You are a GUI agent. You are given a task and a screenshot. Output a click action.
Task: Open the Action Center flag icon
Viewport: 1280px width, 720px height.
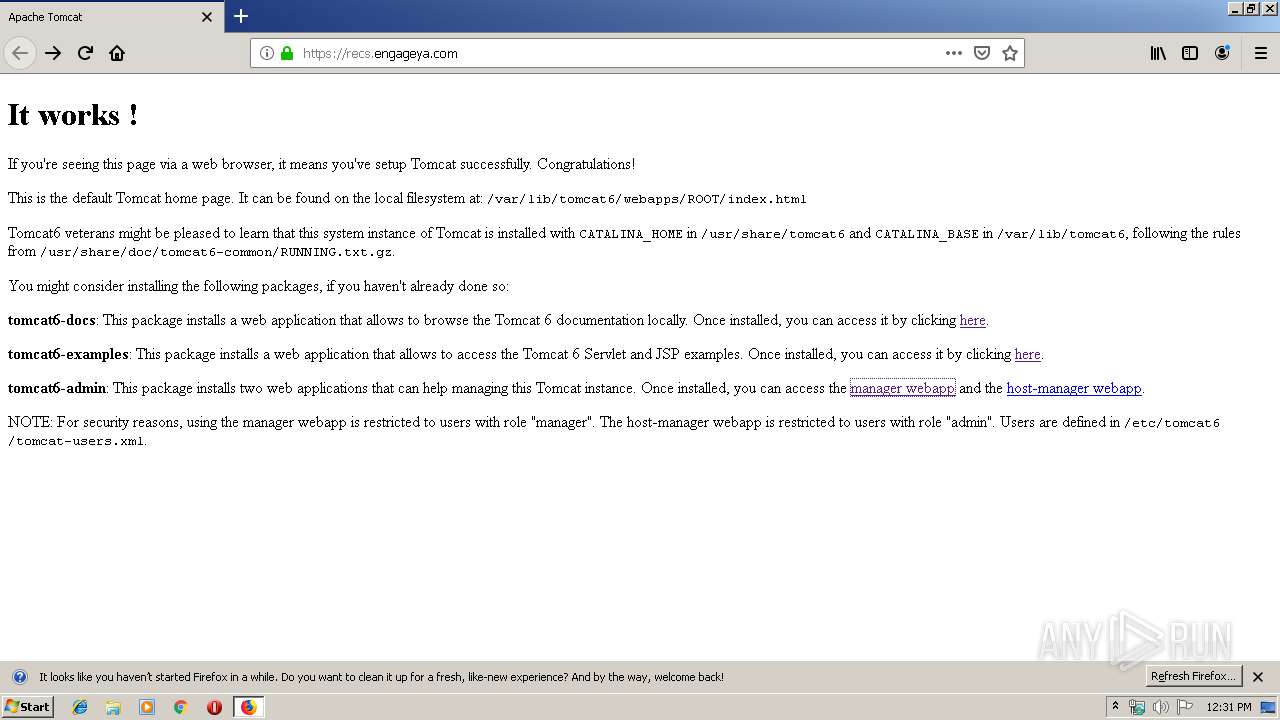[1185, 707]
